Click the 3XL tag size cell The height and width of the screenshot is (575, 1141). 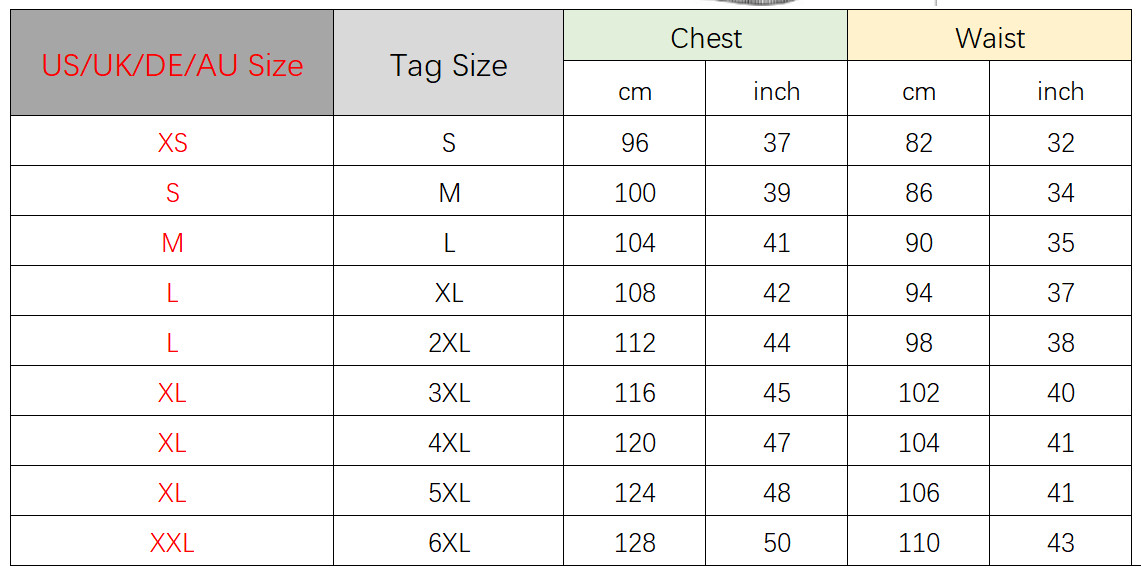[448, 392]
